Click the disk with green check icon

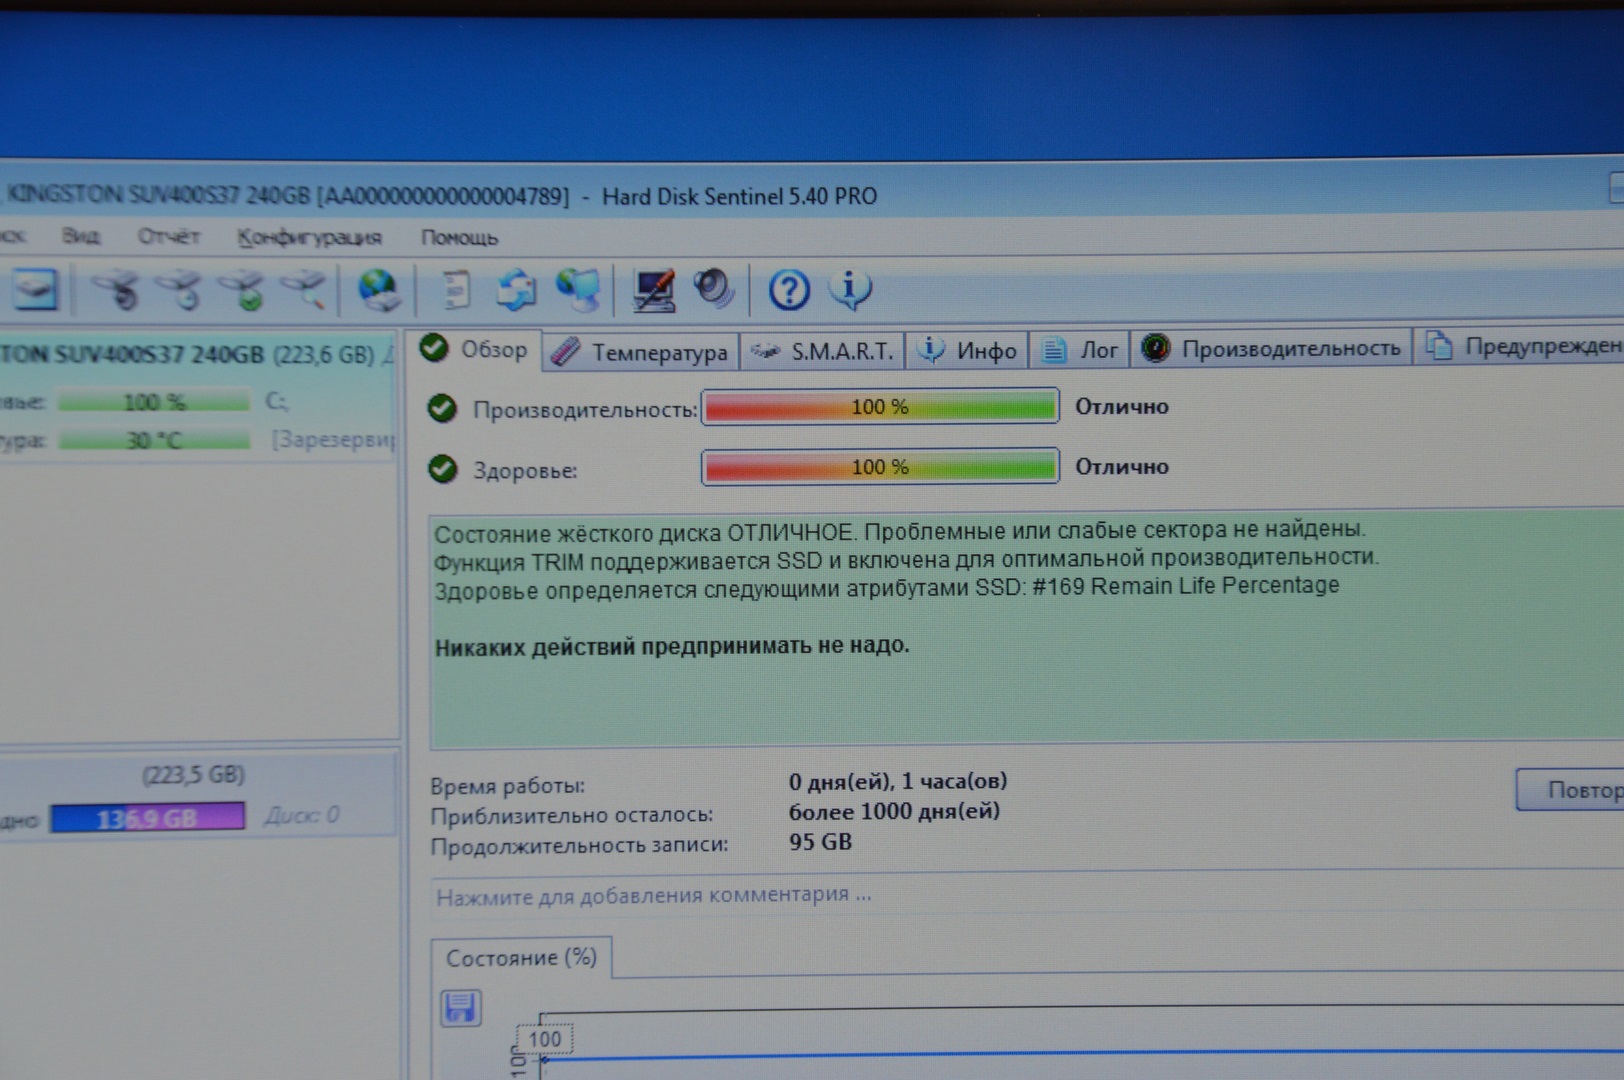tap(242, 291)
